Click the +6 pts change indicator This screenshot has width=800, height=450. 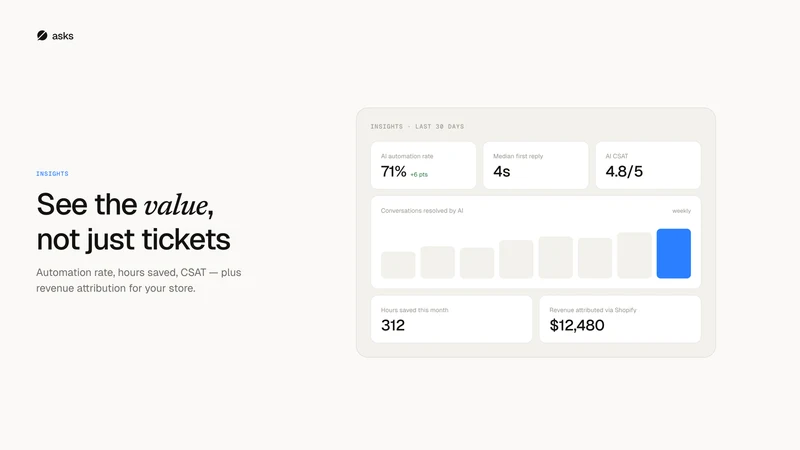(419, 174)
